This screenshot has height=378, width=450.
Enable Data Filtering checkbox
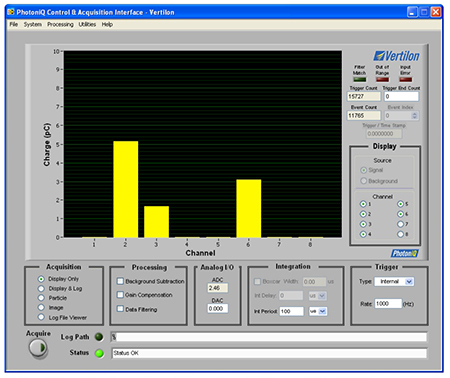click(x=120, y=309)
